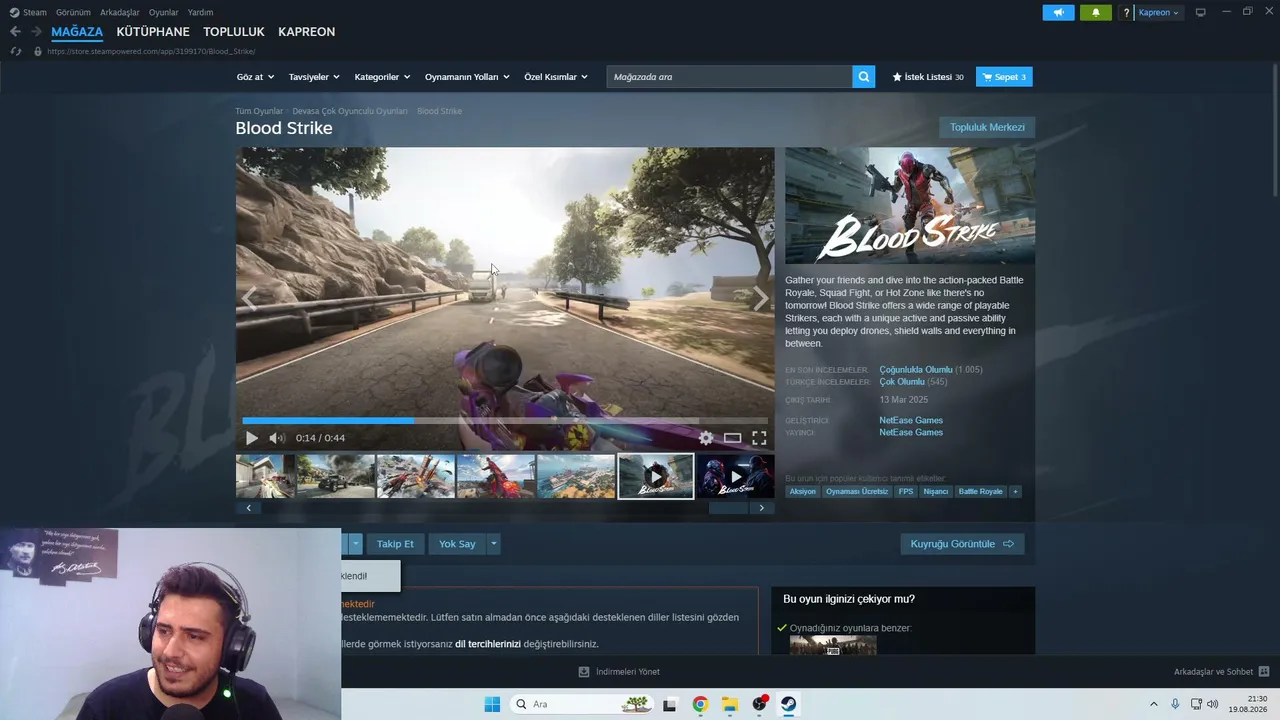Open the Görünüm menu
Screen dimensions: 1280x720
click(x=73, y=13)
